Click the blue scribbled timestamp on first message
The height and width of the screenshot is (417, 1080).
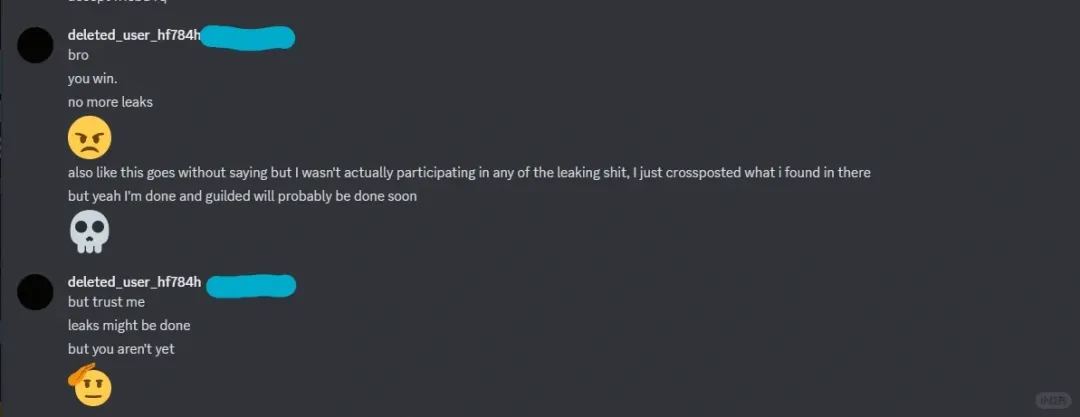[248, 37]
